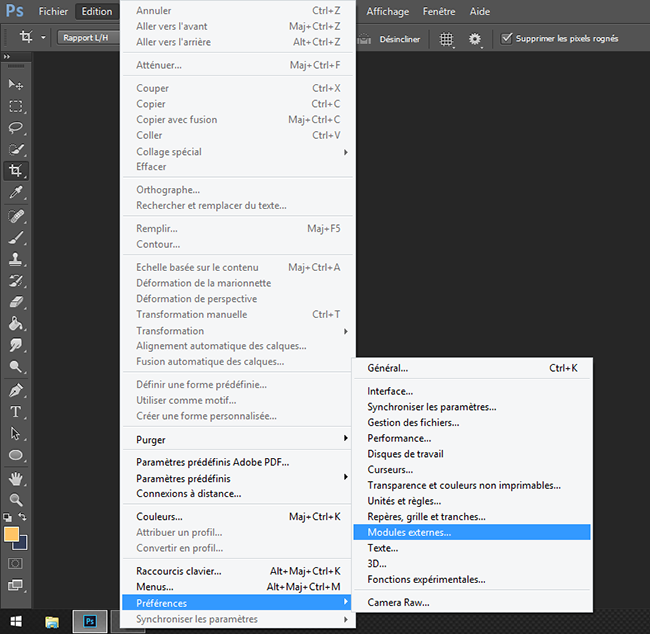Open the 'Affichage' menu

point(387,12)
